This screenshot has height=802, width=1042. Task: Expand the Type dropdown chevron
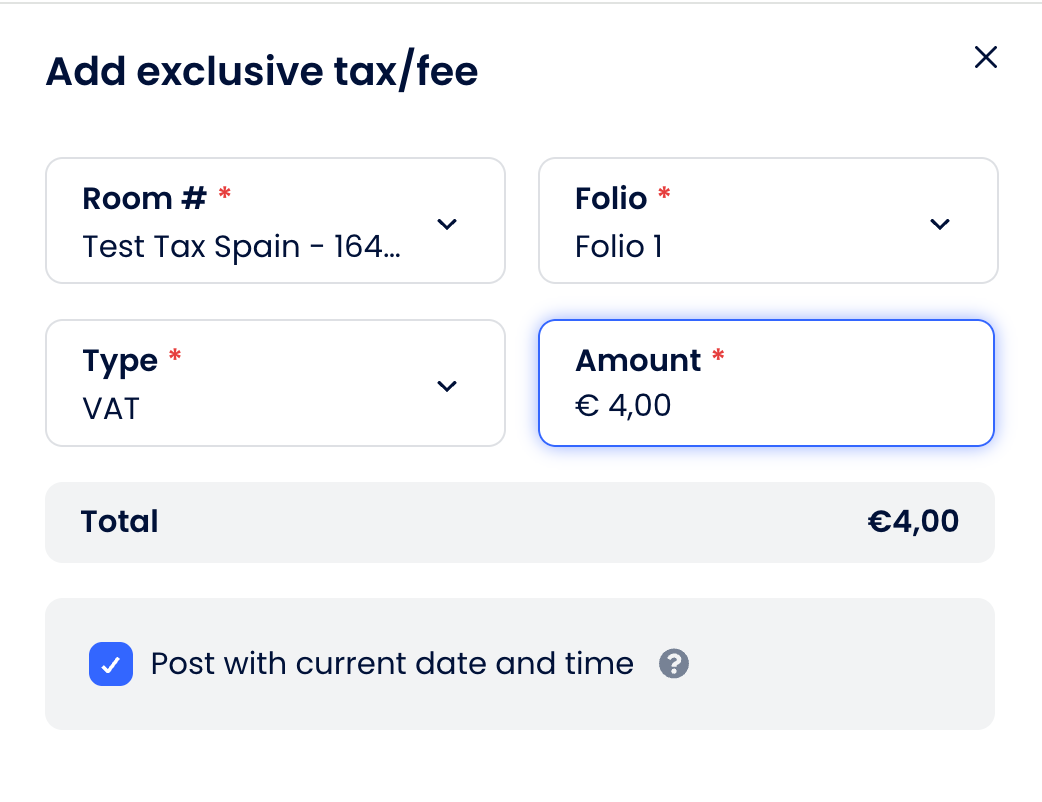[448, 386]
